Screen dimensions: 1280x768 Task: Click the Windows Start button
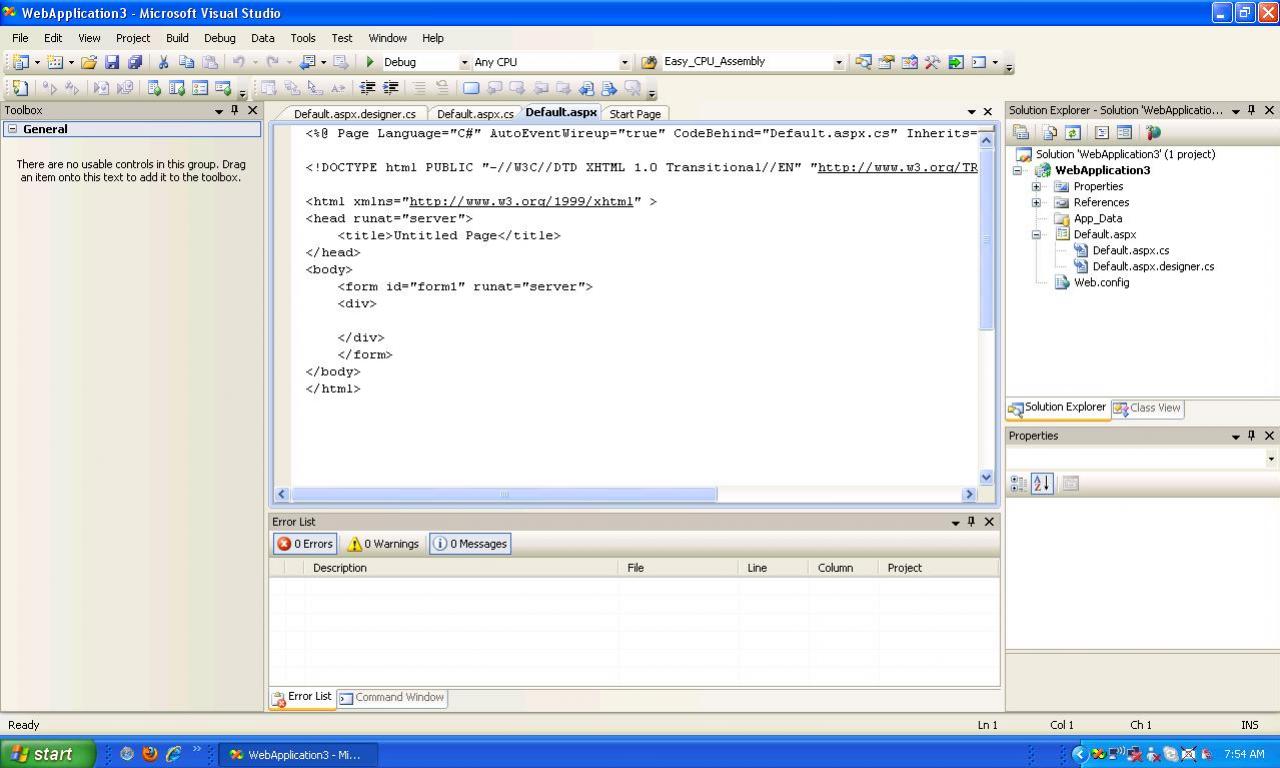tap(47, 754)
